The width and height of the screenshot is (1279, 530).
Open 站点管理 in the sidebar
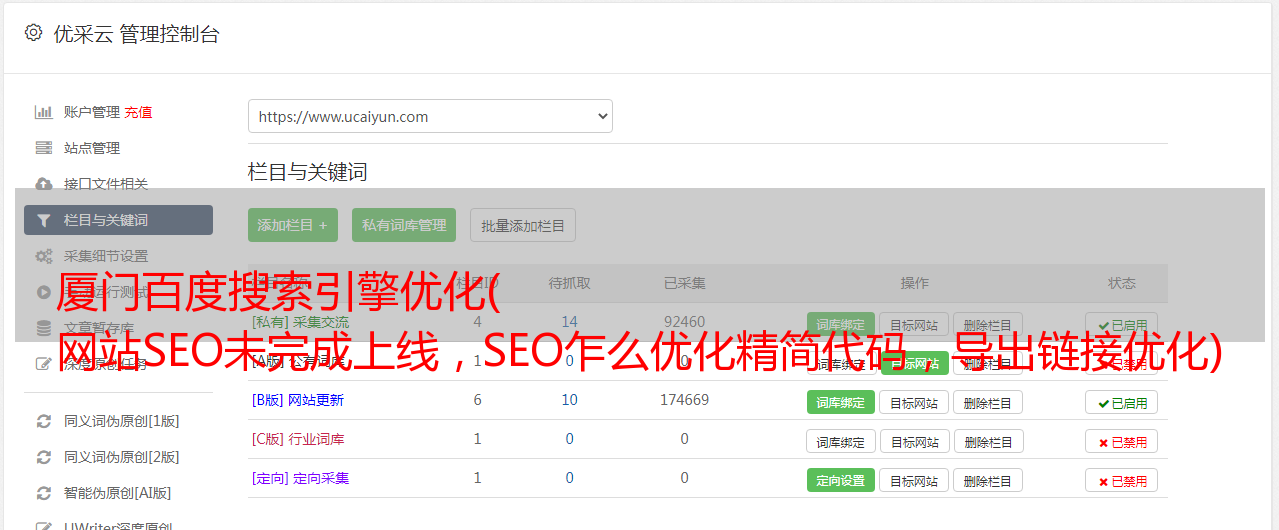point(92,148)
